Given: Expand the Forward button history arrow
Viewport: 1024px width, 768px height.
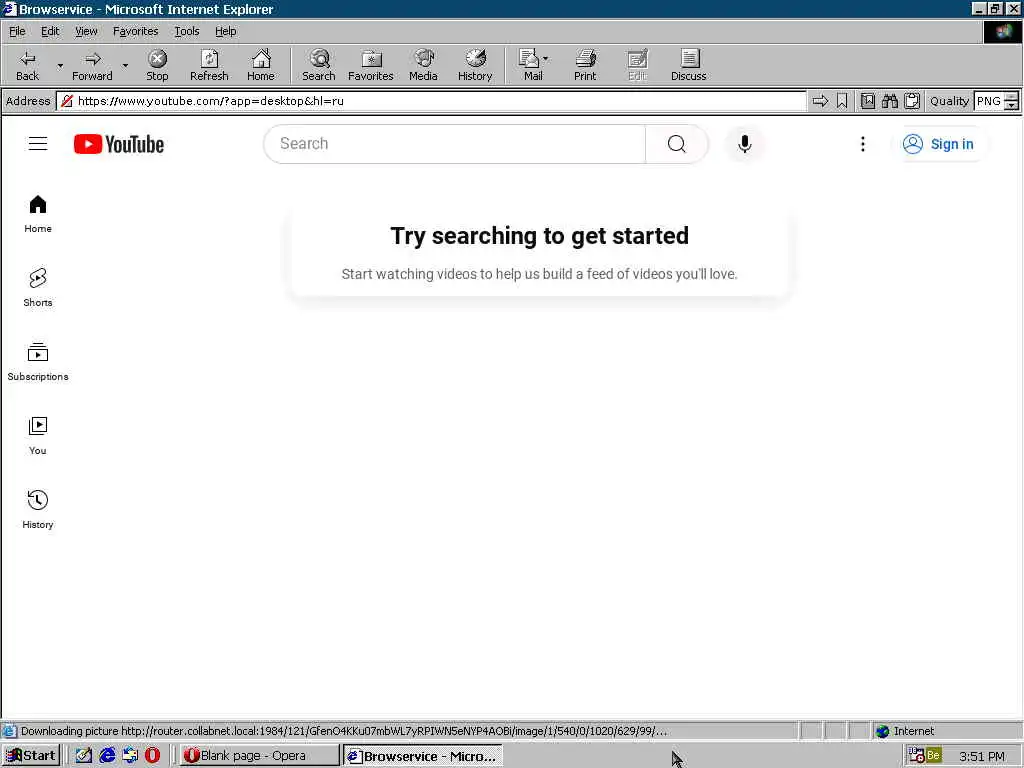Looking at the screenshot, I should [125, 65].
